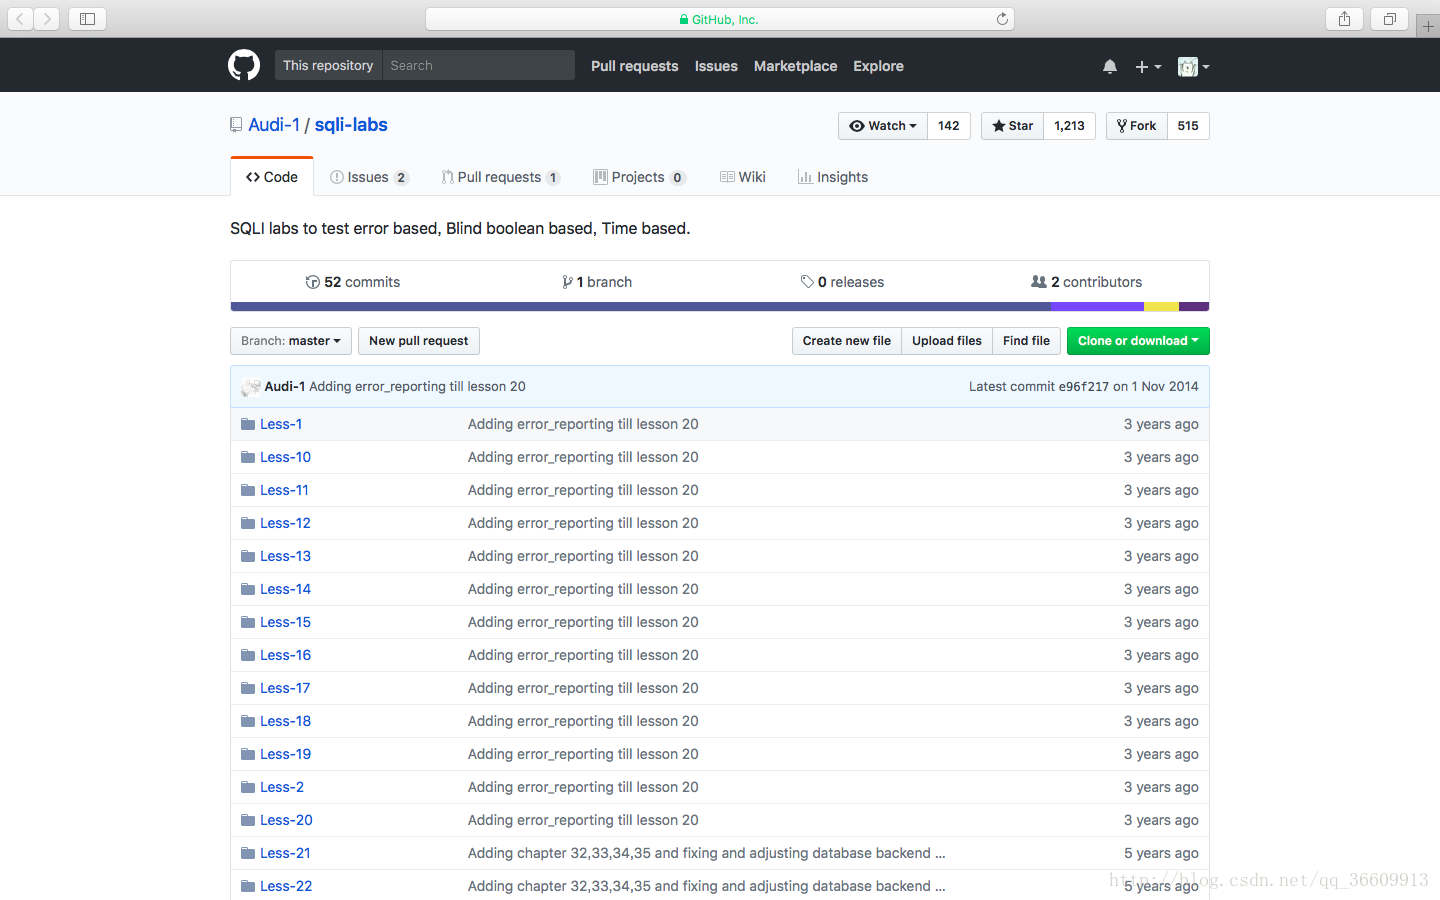The image size is (1440, 900).
Task: Click the GitHub Octocat logo
Action: coord(244,66)
